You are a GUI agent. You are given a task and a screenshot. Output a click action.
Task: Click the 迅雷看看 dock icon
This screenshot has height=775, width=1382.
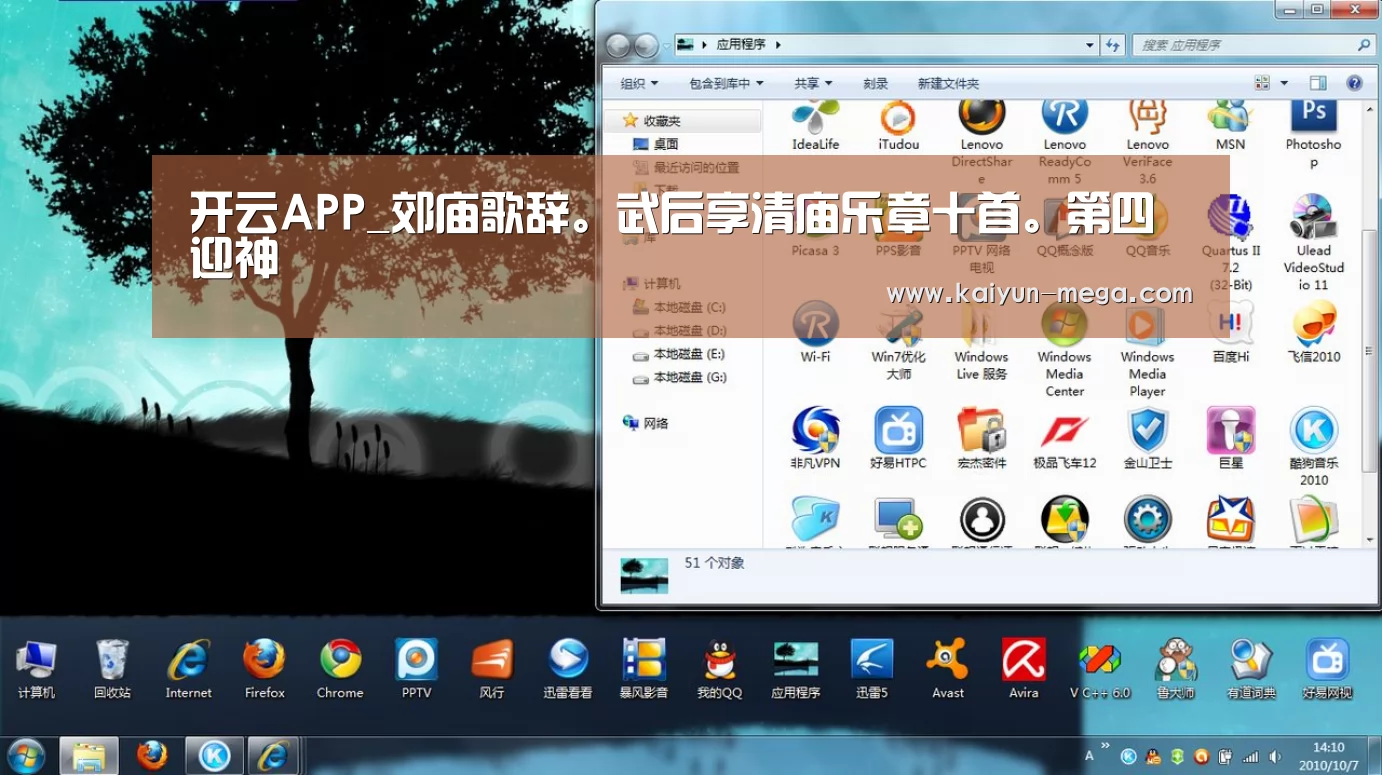568,668
